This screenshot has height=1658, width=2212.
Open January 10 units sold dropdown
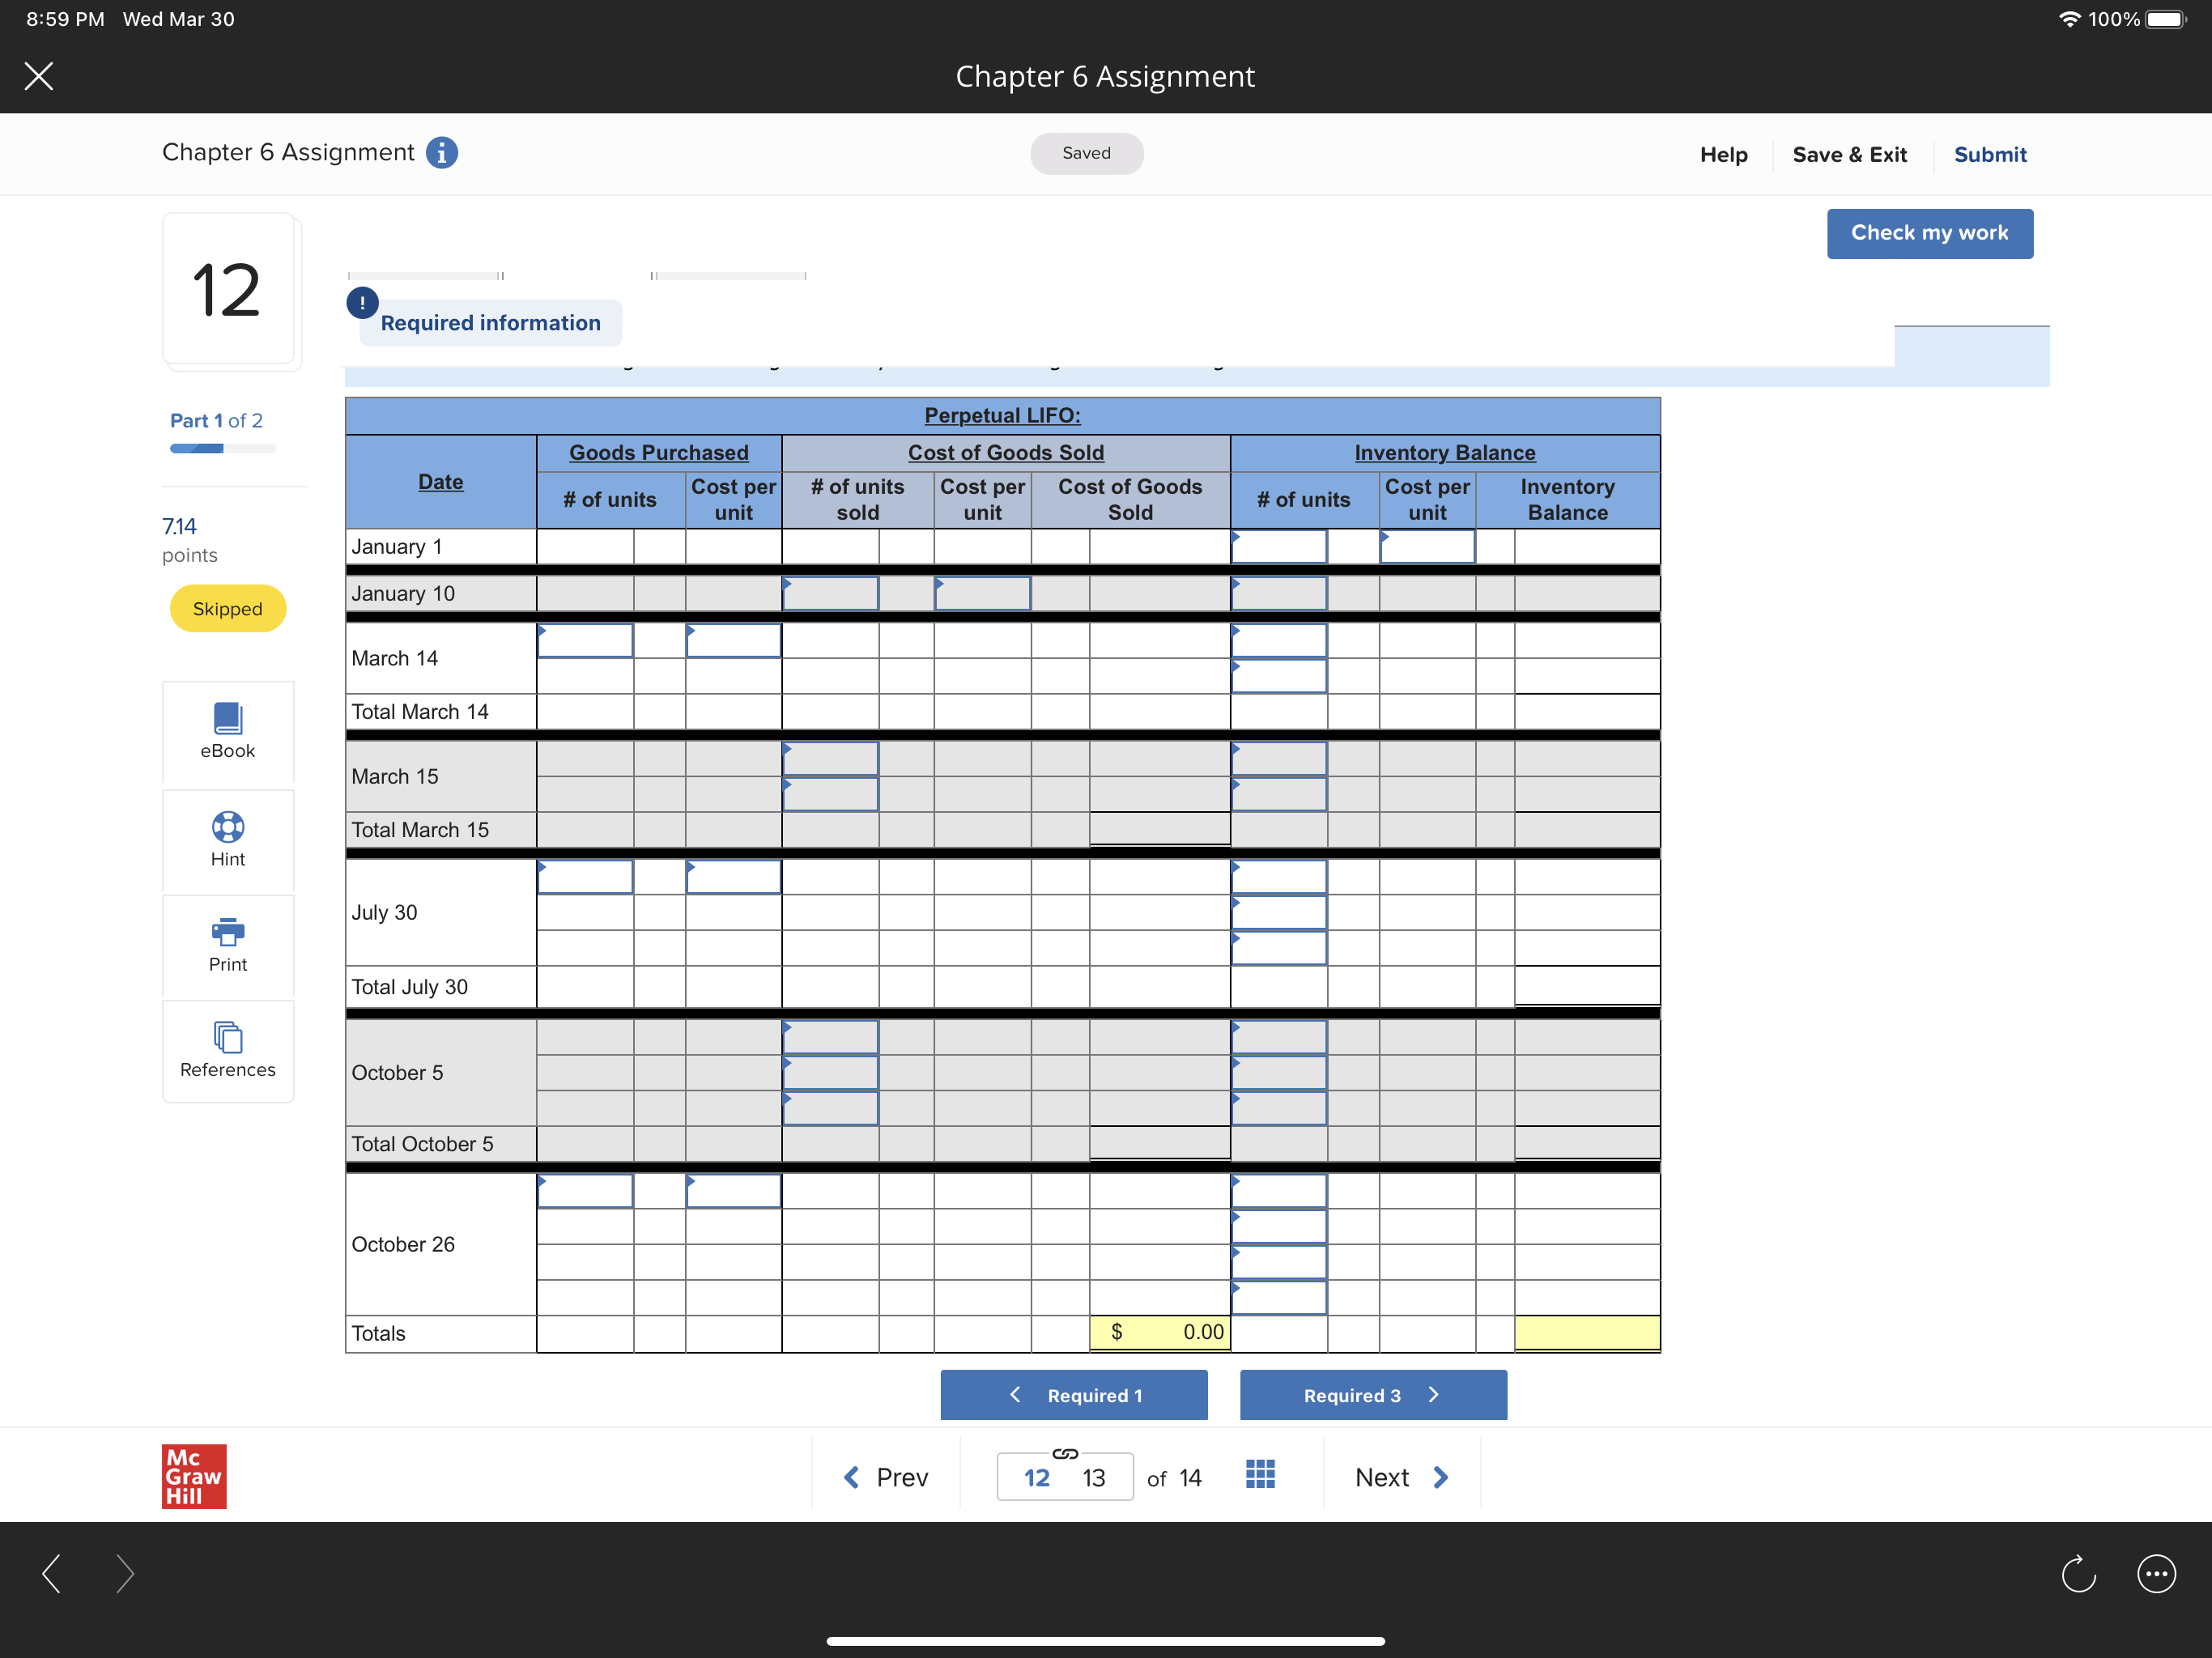pos(830,594)
